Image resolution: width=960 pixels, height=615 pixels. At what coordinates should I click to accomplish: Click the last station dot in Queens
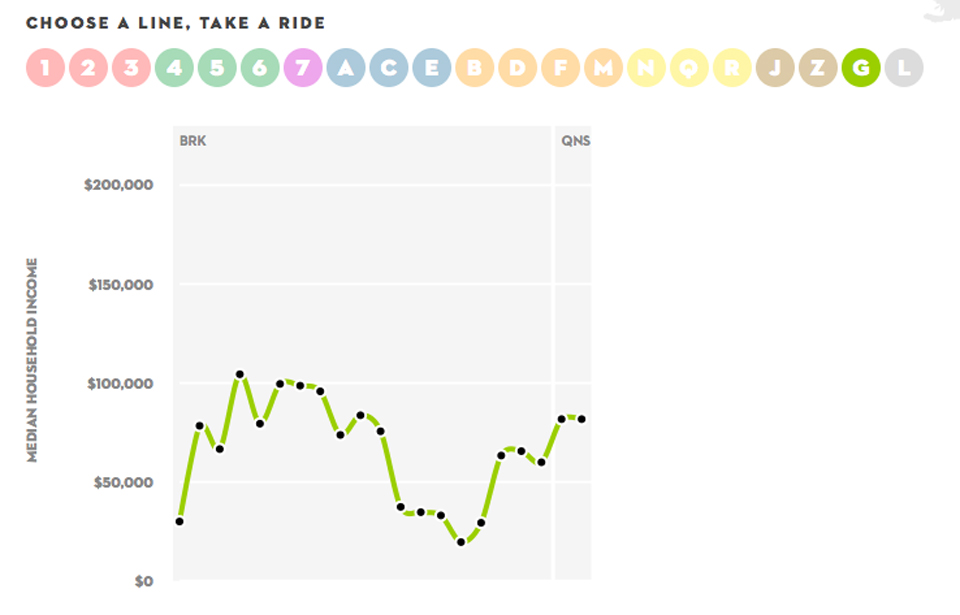(x=582, y=419)
